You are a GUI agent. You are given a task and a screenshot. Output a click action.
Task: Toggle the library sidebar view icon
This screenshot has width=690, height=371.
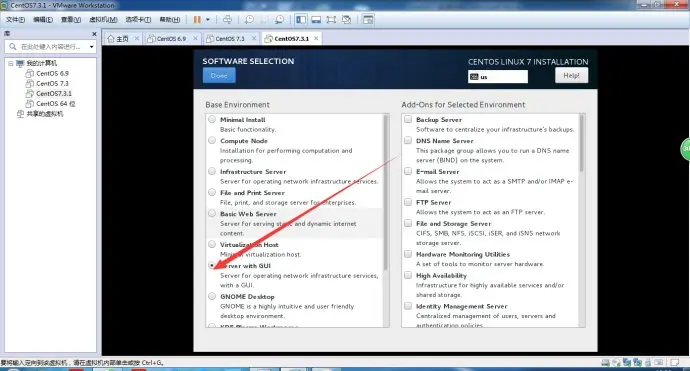click(301, 19)
